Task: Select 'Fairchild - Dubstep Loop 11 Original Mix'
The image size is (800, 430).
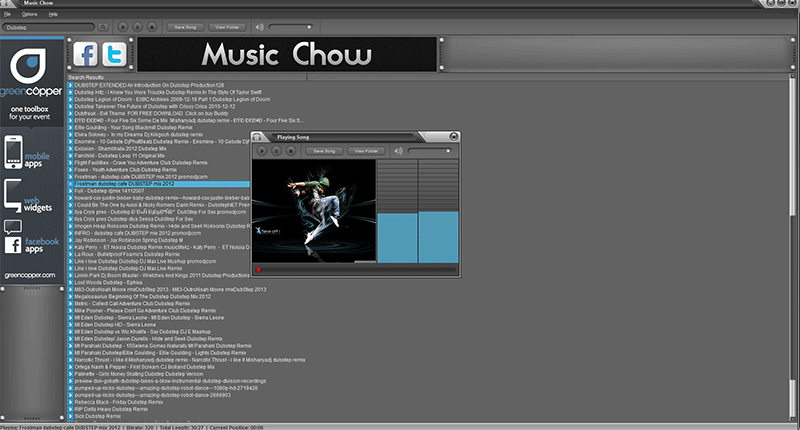Action: (x=120, y=156)
